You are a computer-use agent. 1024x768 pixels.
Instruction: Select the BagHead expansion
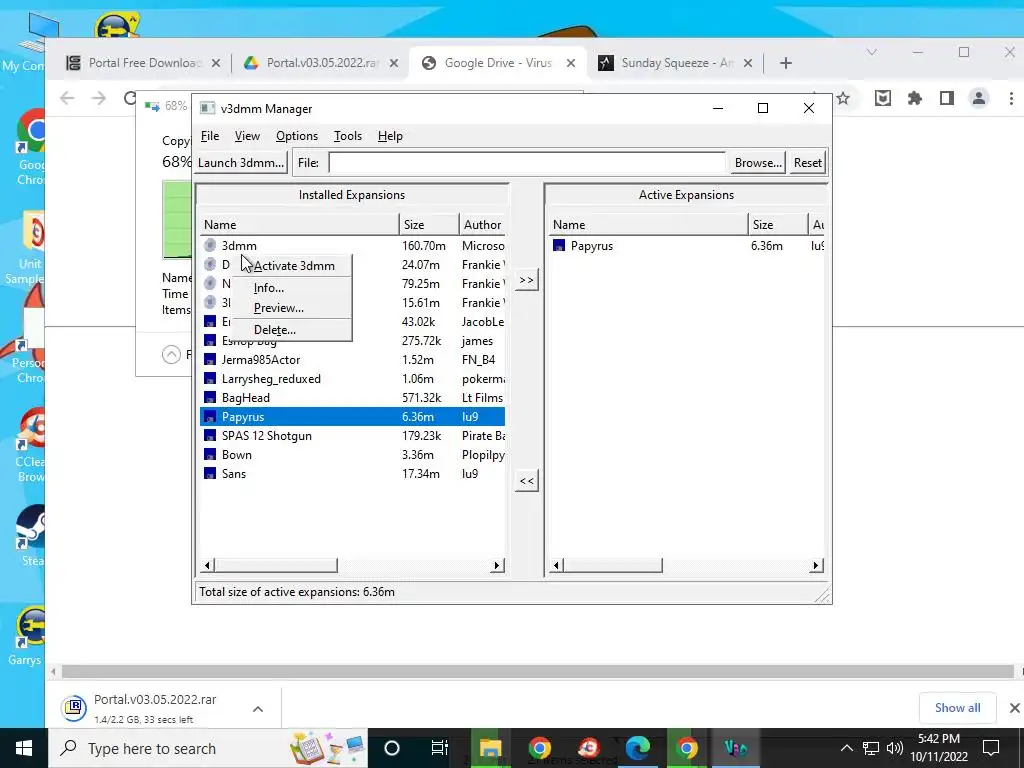pos(352,398)
